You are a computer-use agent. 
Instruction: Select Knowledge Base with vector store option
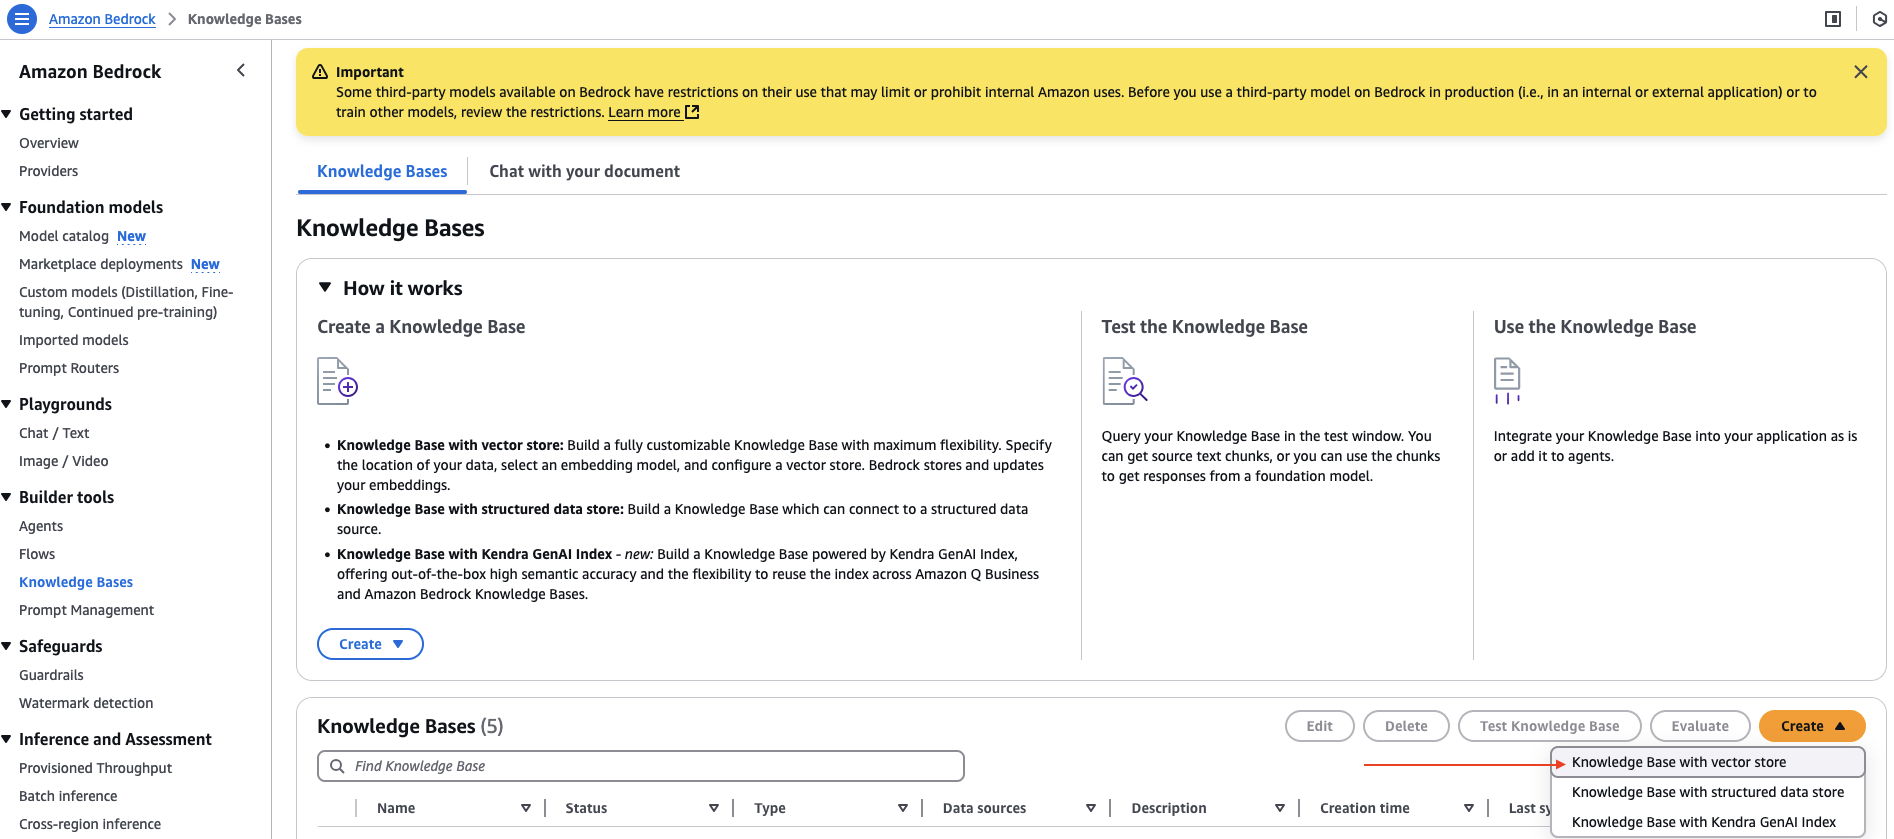point(1678,762)
